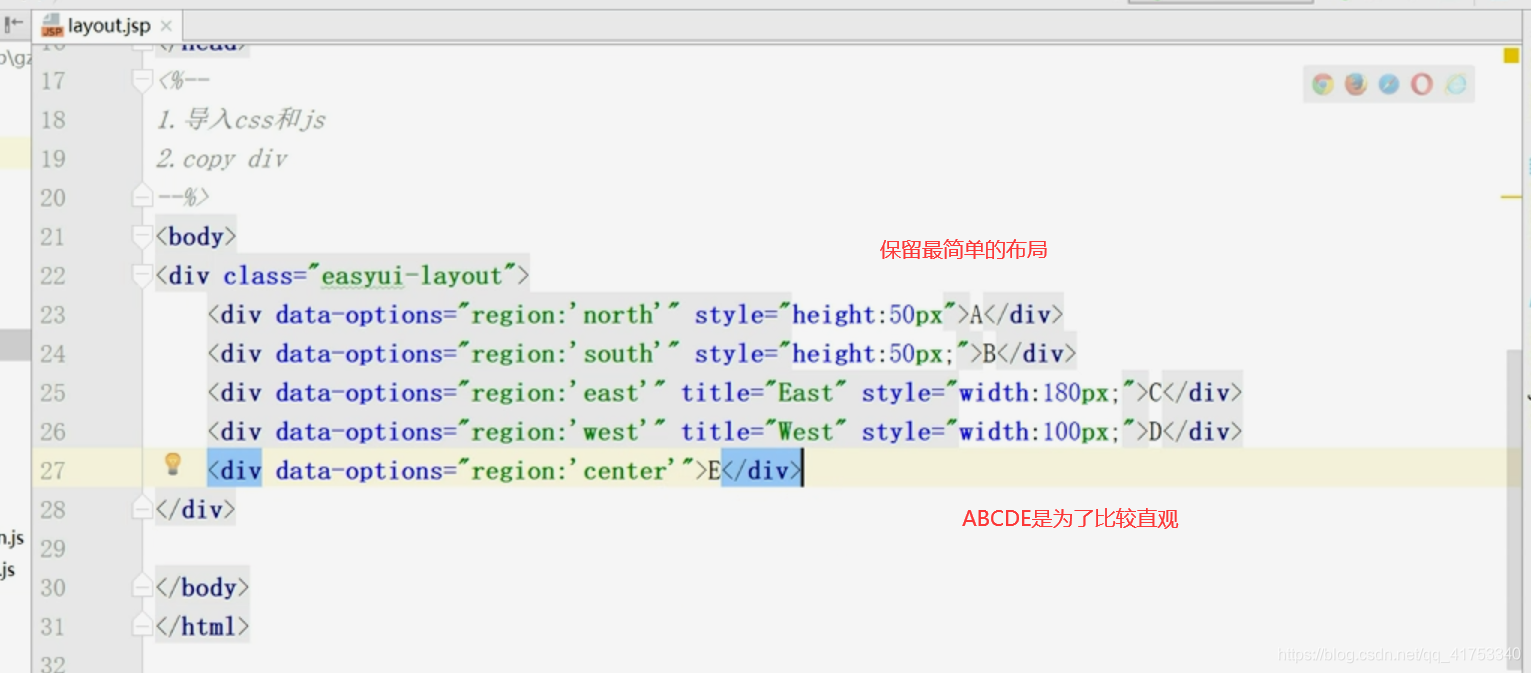Click line number 27 in gutter

tap(53, 471)
